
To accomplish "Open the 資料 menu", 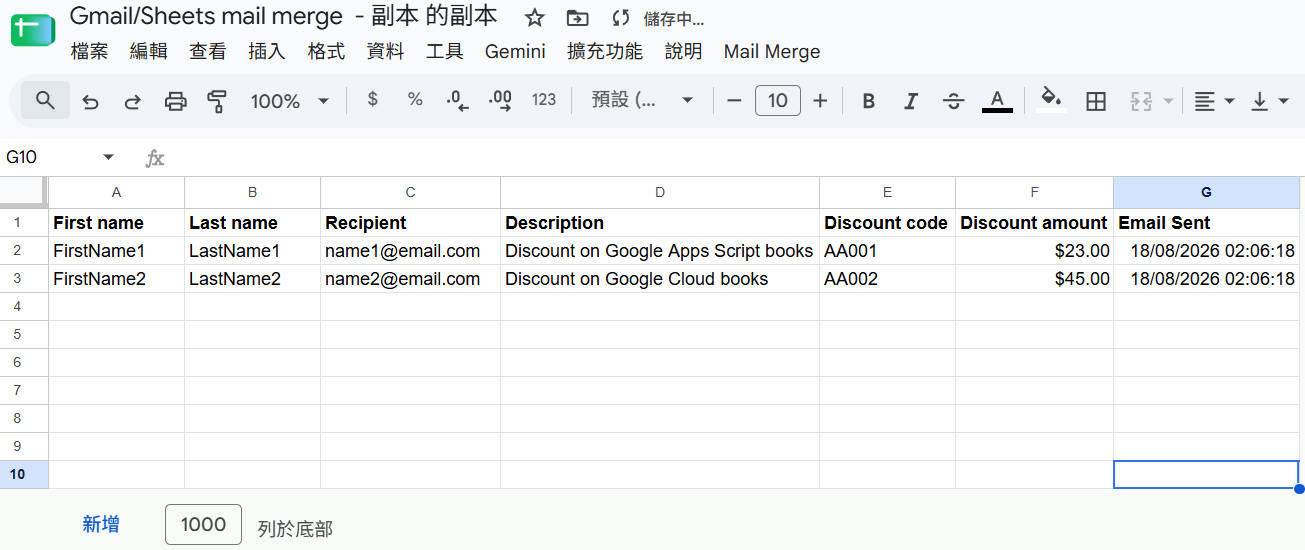I will 386,51.
